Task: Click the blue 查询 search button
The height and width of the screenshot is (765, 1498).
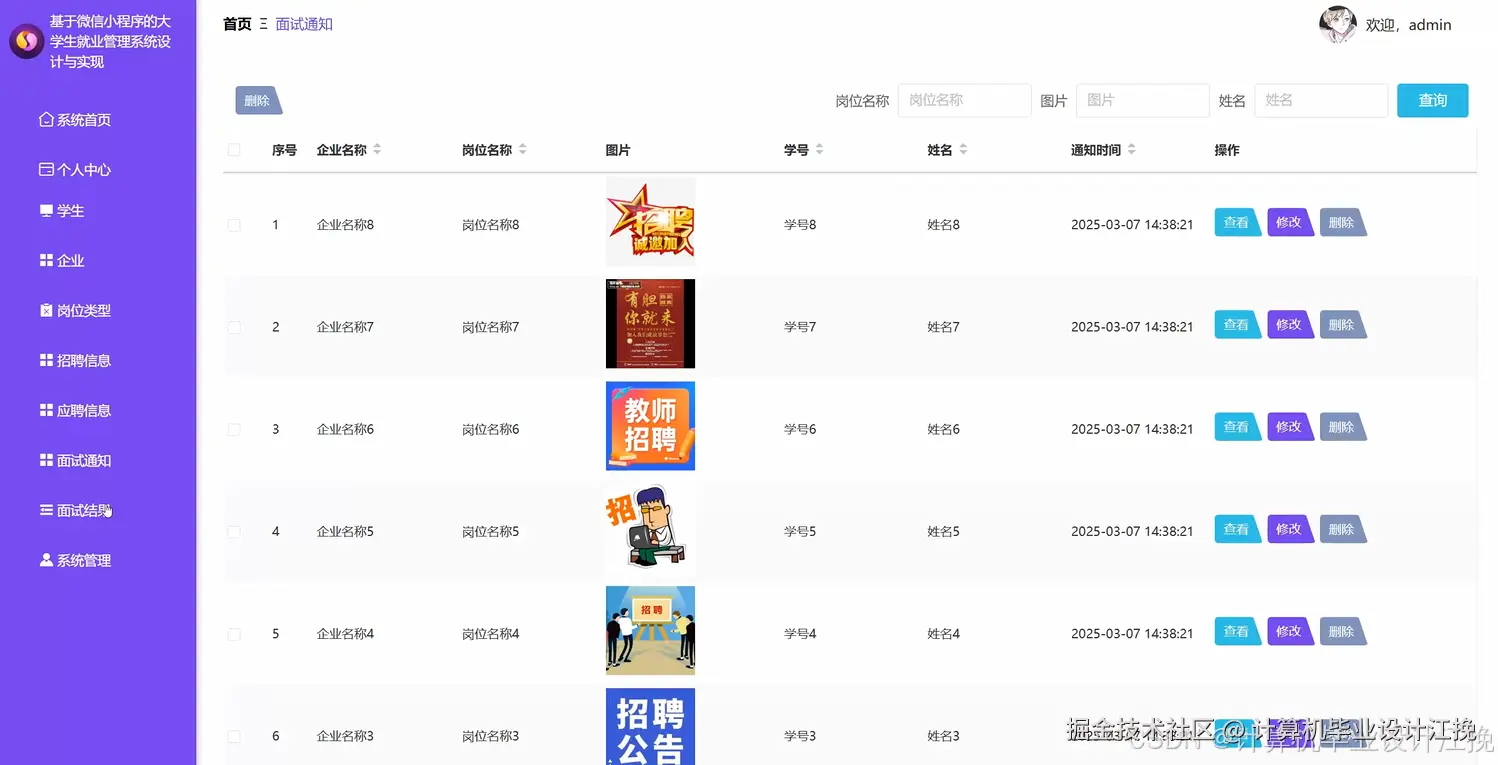Action: click(x=1432, y=100)
